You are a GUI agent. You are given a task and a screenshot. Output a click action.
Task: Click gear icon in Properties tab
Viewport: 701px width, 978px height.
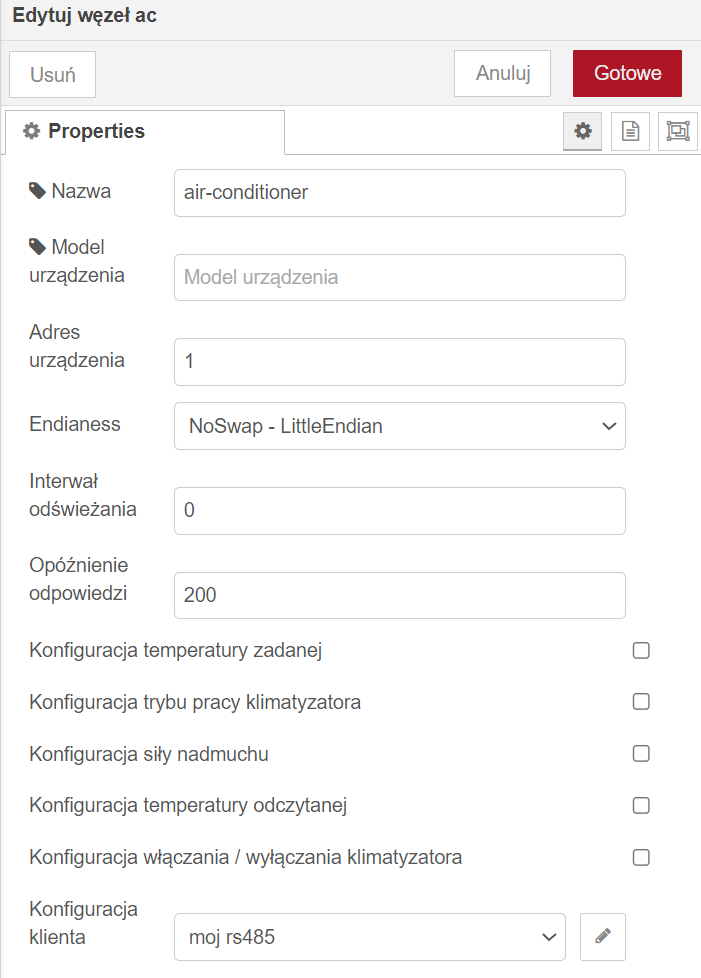31,131
